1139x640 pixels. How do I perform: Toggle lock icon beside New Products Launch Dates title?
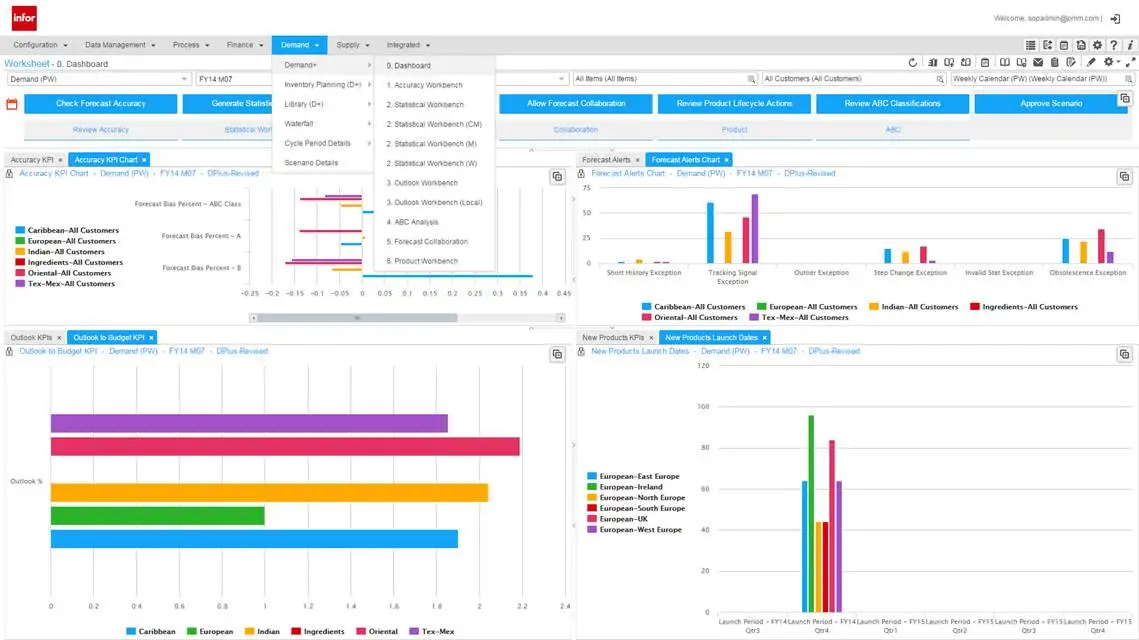click(581, 352)
